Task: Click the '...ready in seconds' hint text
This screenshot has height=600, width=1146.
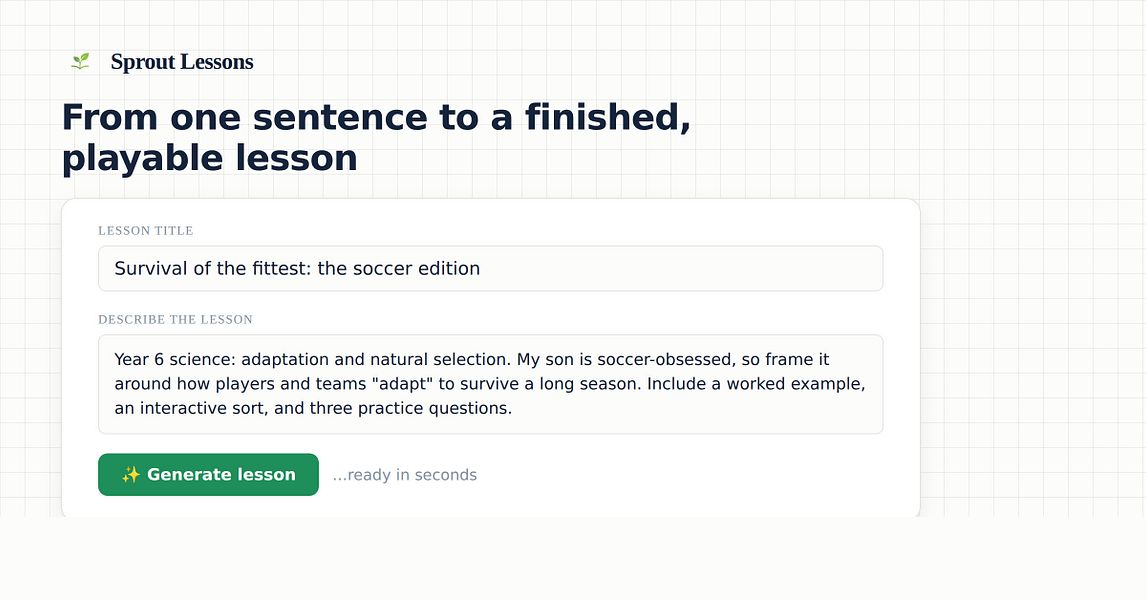Action: click(x=404, y=475)
